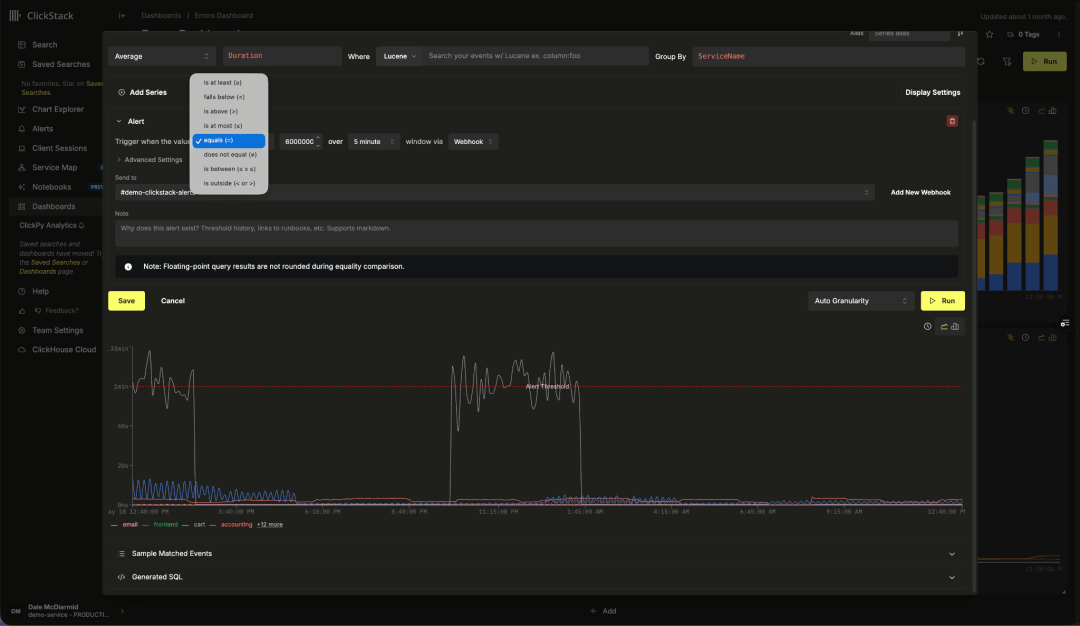The width and height of the screenshot is (1080, 626).
Task: Expand Advanced Settings section
Action: (149, 160)
